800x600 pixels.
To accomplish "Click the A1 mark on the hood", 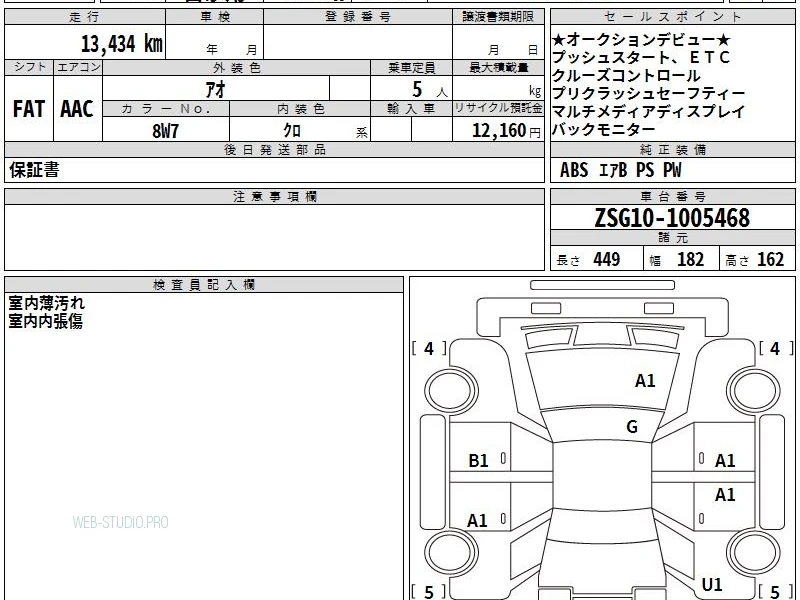I will (x=645, y=381).
